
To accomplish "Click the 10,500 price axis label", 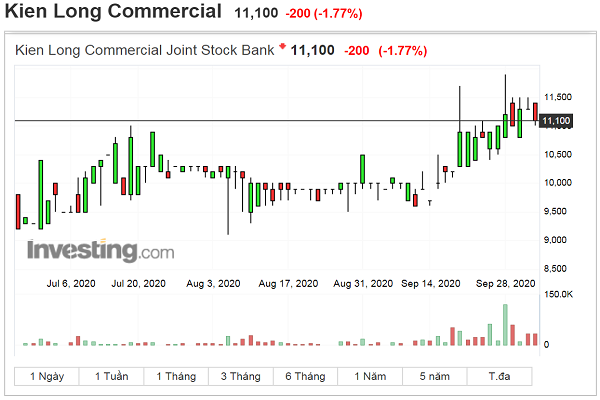I will [558, 154].
